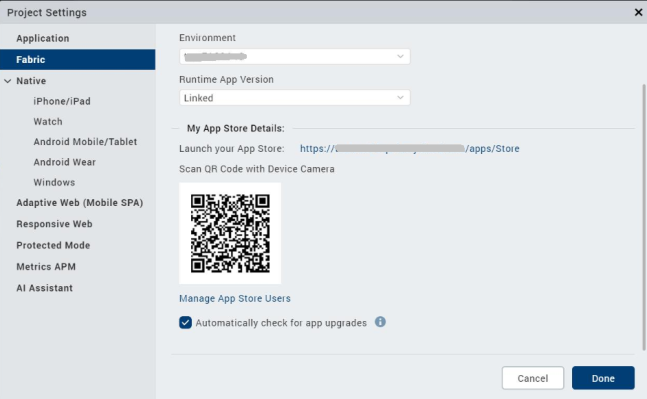The image size is (647, 399).
Task: Select the Fabric settings tab
Action: (78, 59)
